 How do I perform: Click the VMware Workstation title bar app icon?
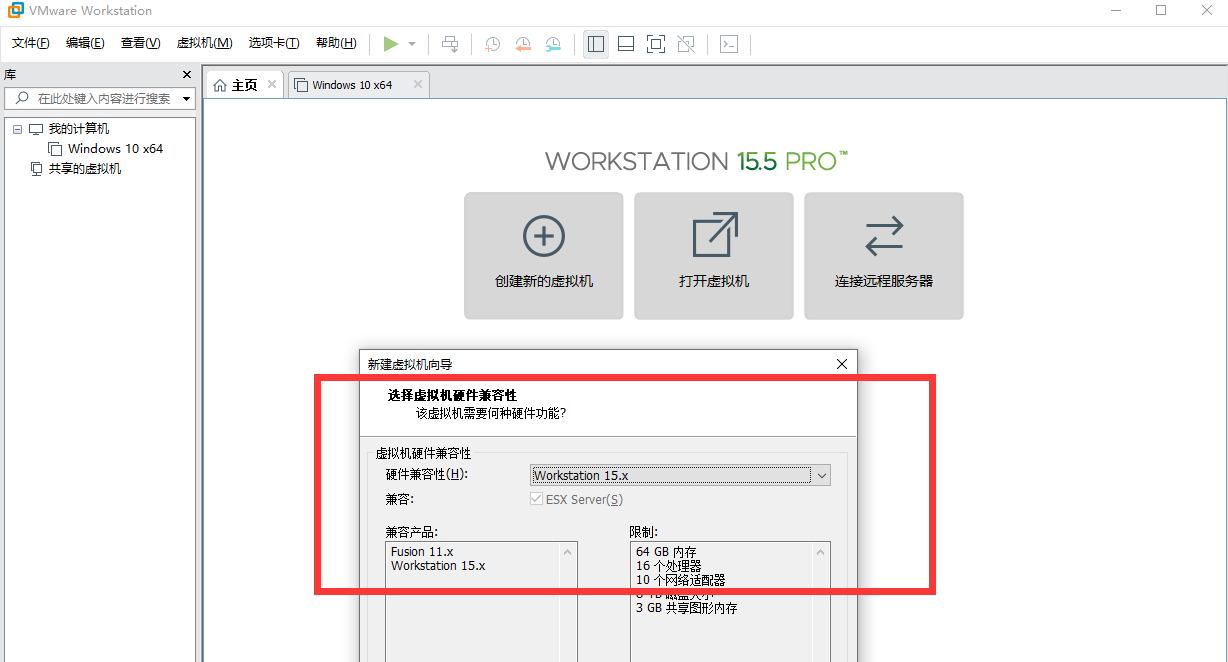pos(15,11)
